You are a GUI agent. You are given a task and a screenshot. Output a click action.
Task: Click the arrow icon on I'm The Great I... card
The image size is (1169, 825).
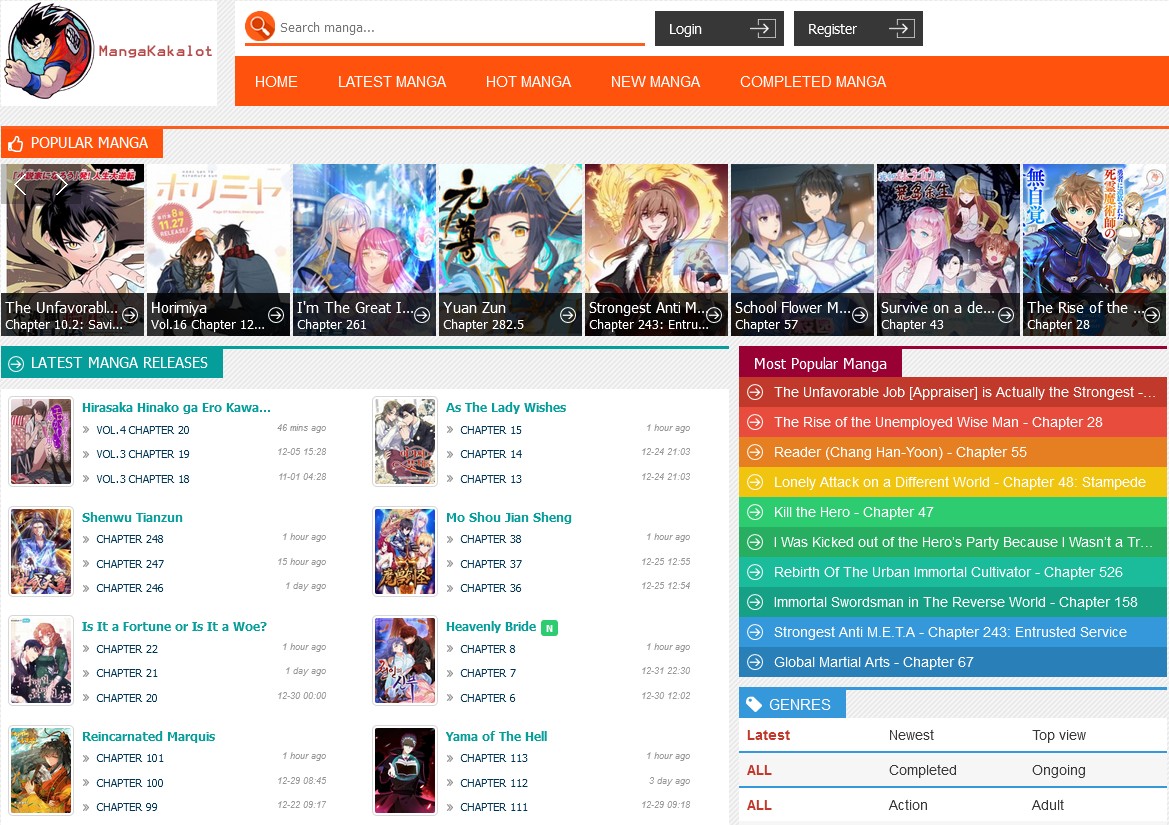(x=422, y=315)
